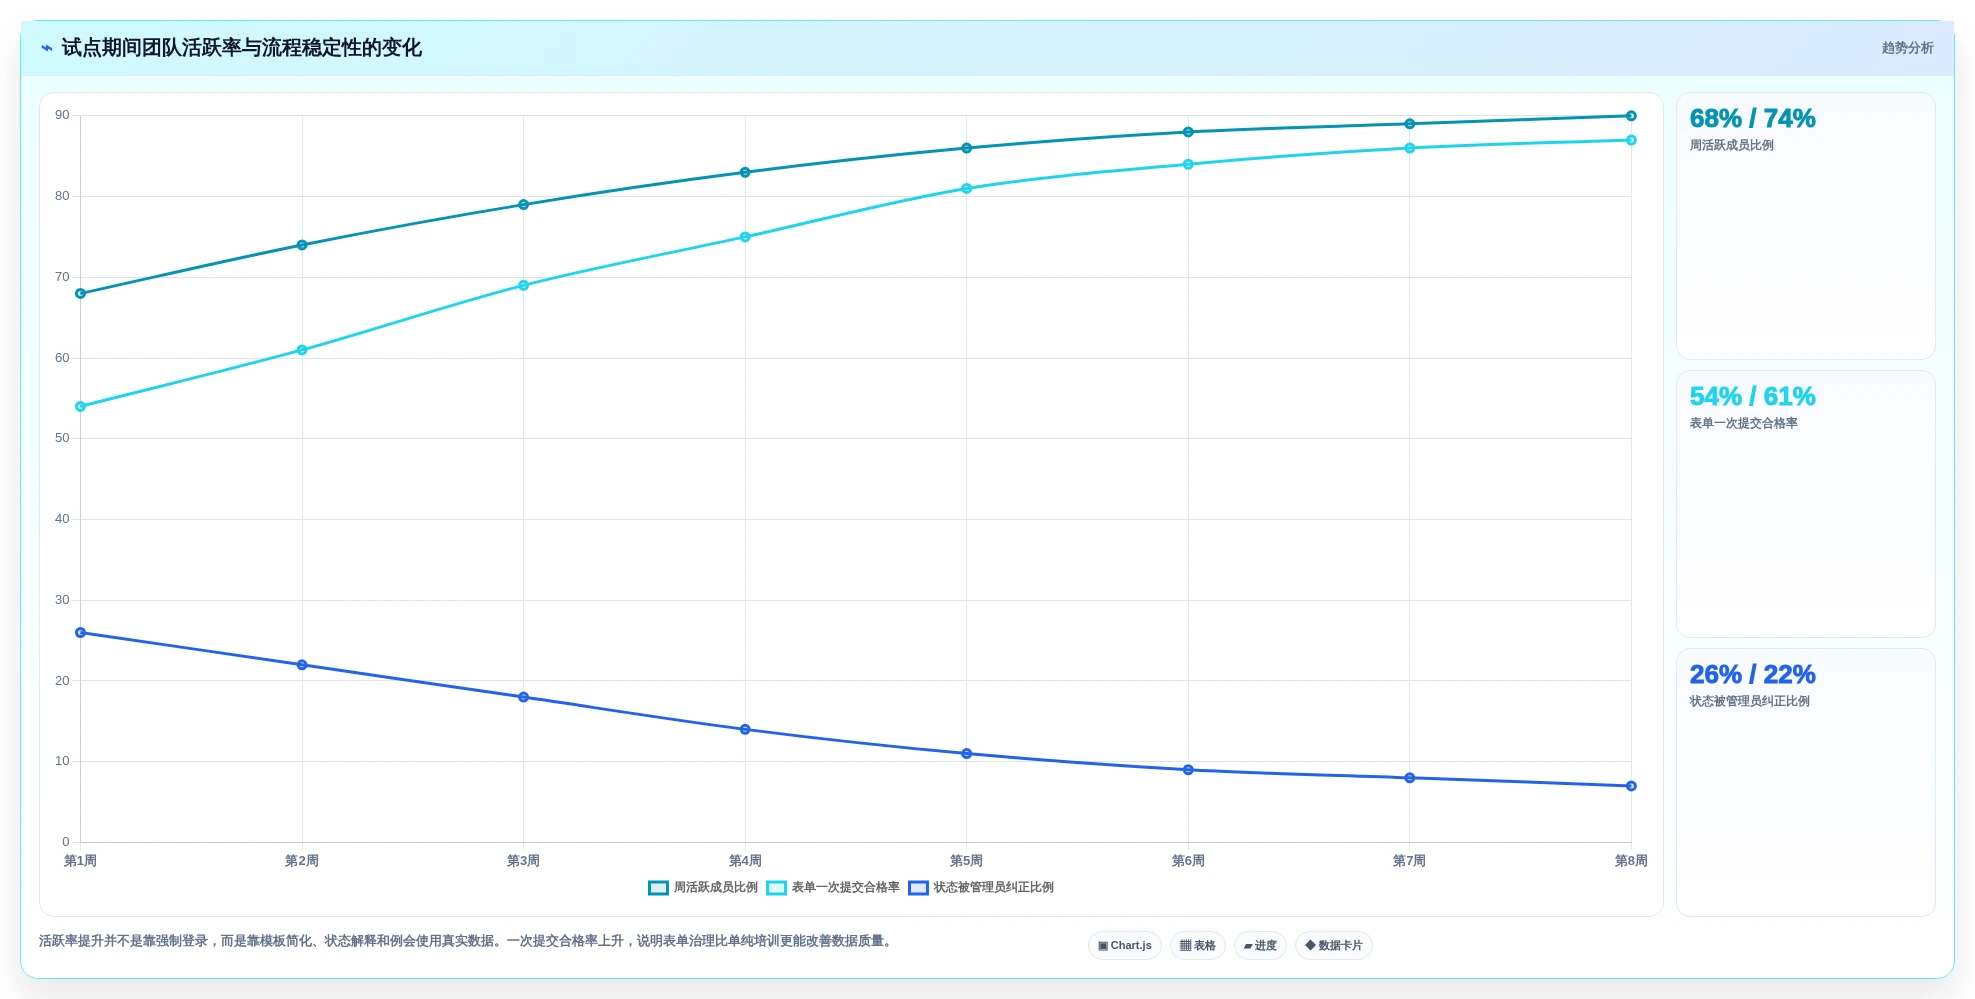Open the 68% / 74% stat card
This screenshot has width=1975, height=999.
click(1805, 226)
